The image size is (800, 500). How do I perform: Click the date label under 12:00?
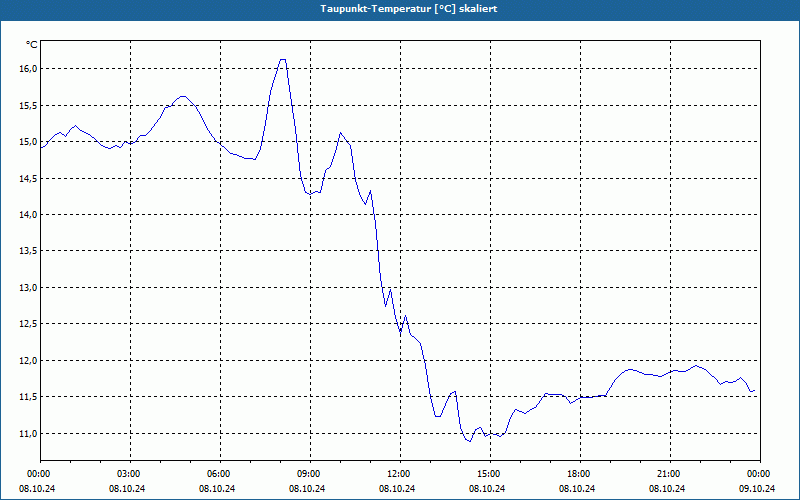point(397,489)
